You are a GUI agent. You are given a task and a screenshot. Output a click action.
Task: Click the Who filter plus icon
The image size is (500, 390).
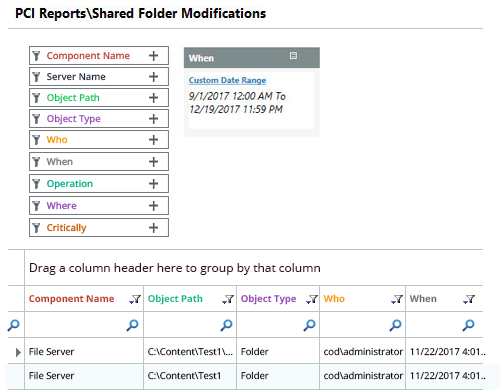tap(153, 140)
